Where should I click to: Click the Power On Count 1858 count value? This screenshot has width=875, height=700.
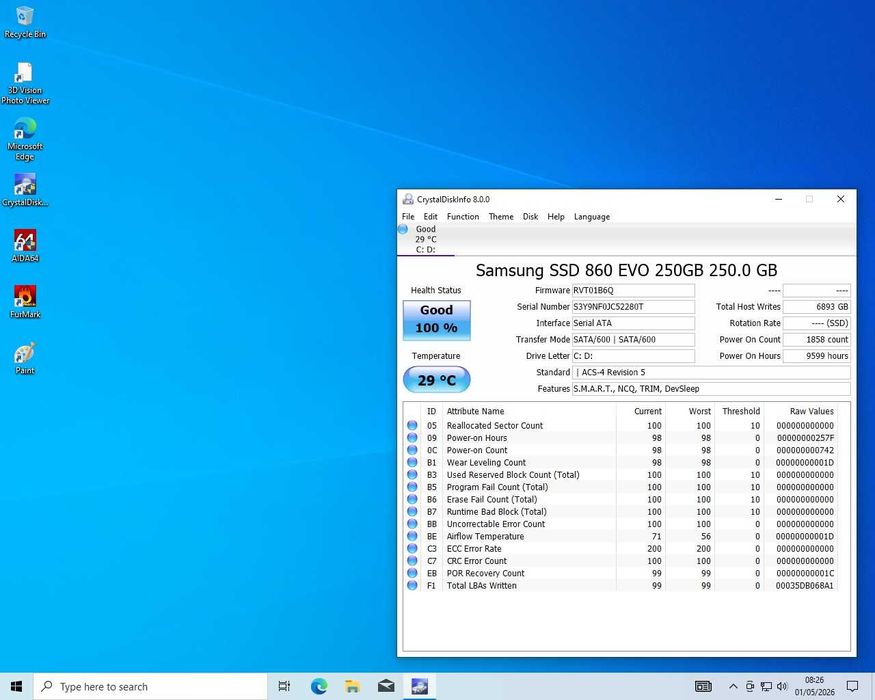[816, 339]
